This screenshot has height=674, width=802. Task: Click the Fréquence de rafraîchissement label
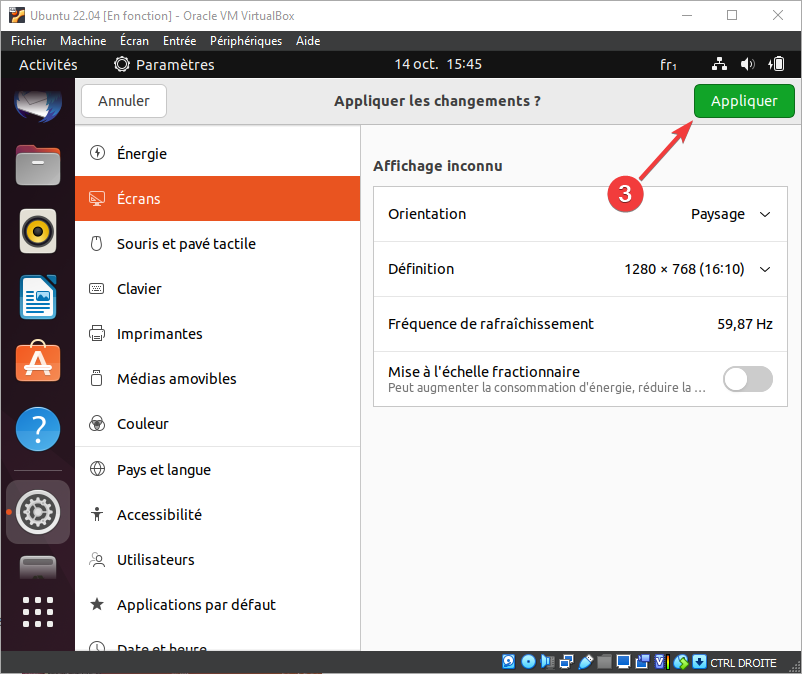(x=491, y=324)
